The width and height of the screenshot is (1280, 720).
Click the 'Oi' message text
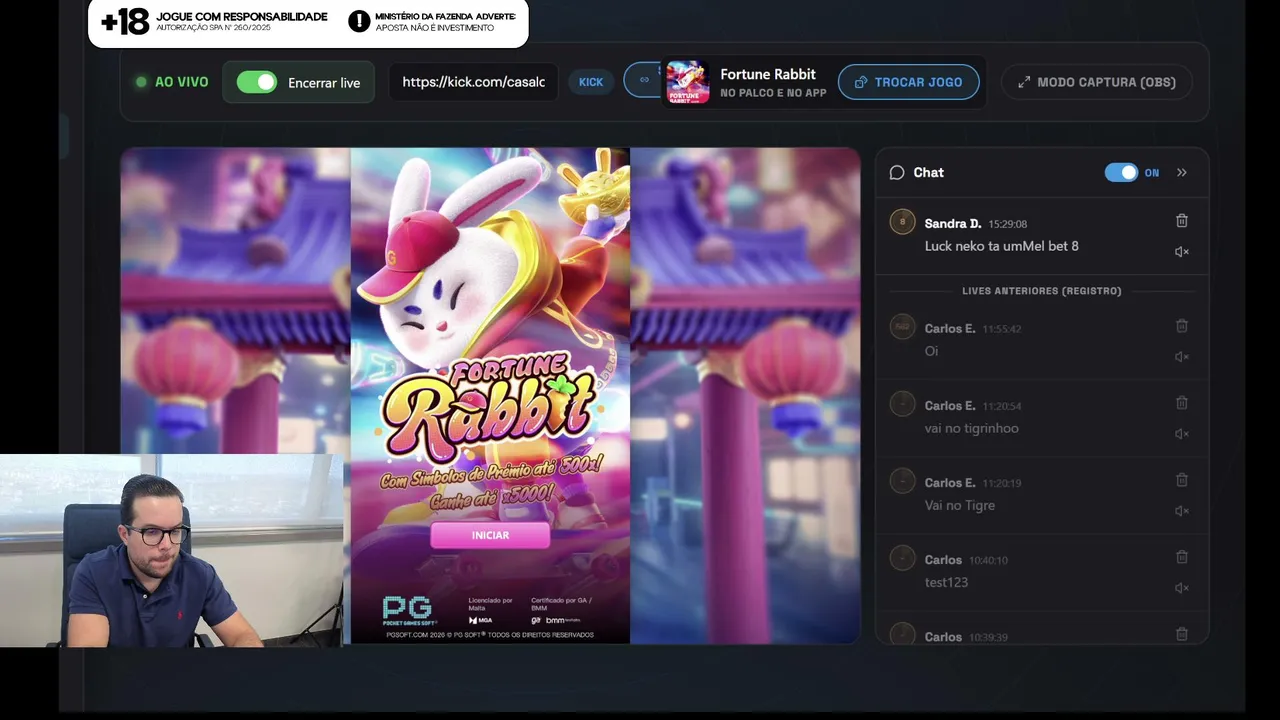click(931, 351)
